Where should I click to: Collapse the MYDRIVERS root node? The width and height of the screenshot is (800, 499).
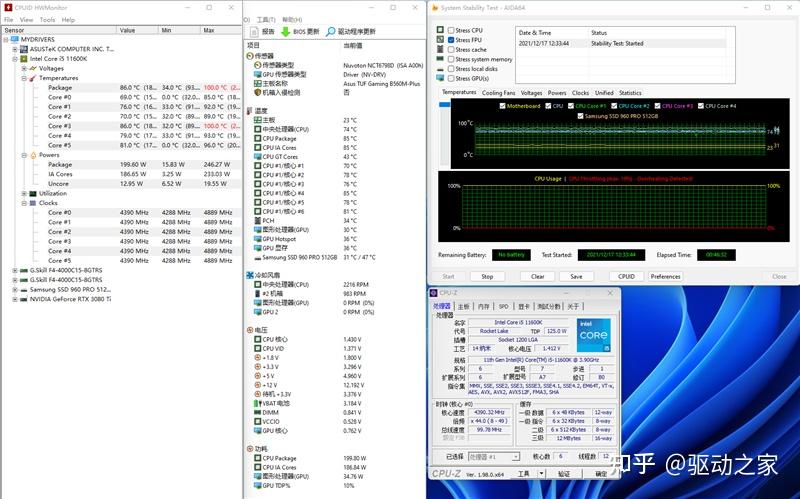[6, 39]
